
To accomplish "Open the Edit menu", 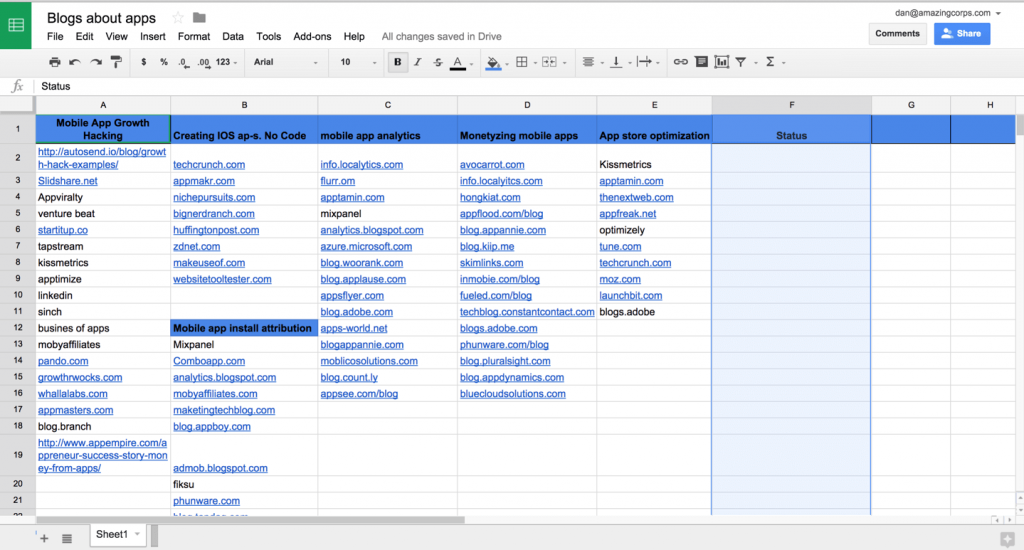I will point(84,37).
